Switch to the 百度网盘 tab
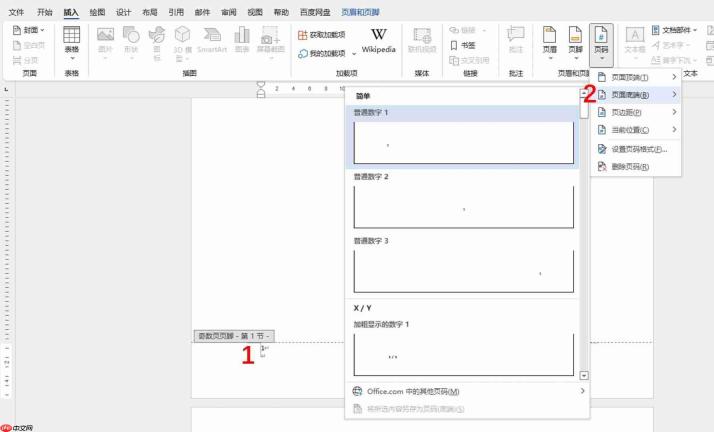The width and height of the screenshot is (714, 432). click(x=315, y=12)
